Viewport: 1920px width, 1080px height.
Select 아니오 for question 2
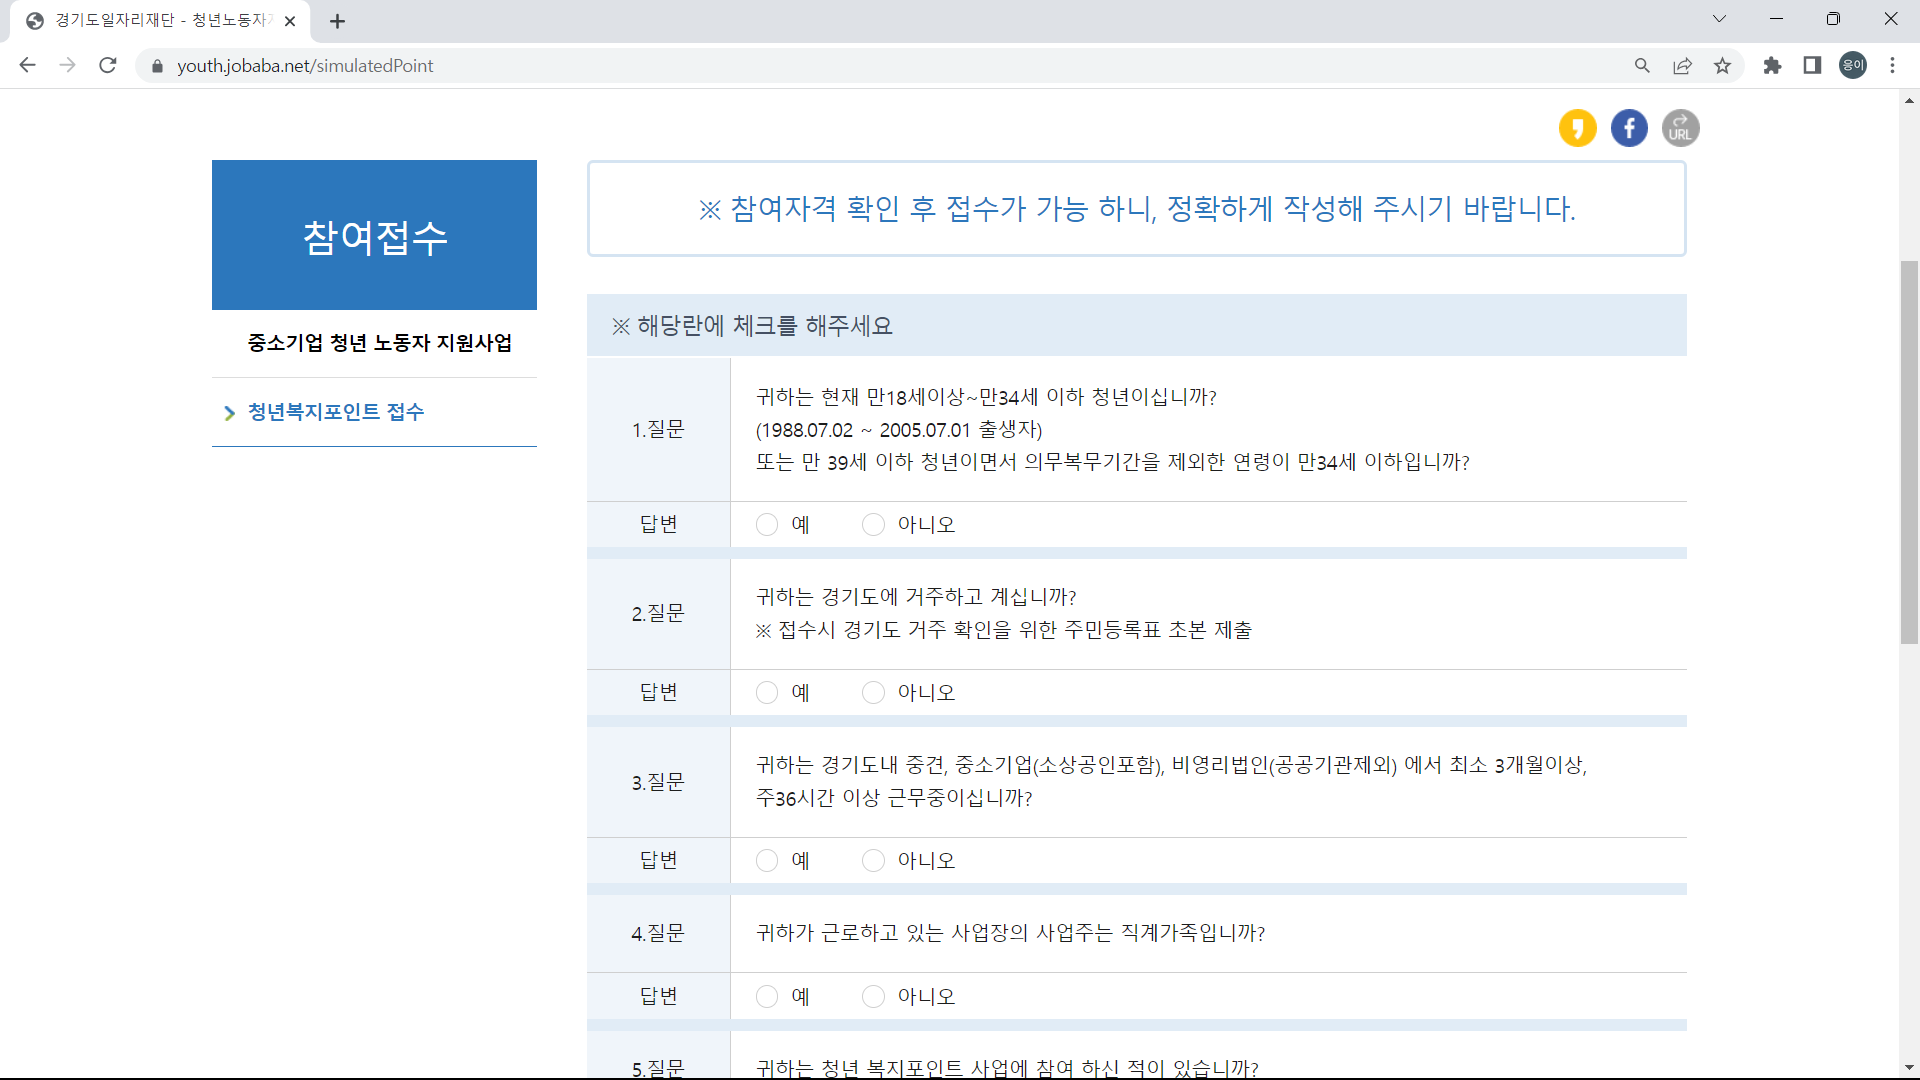(873, 692)
